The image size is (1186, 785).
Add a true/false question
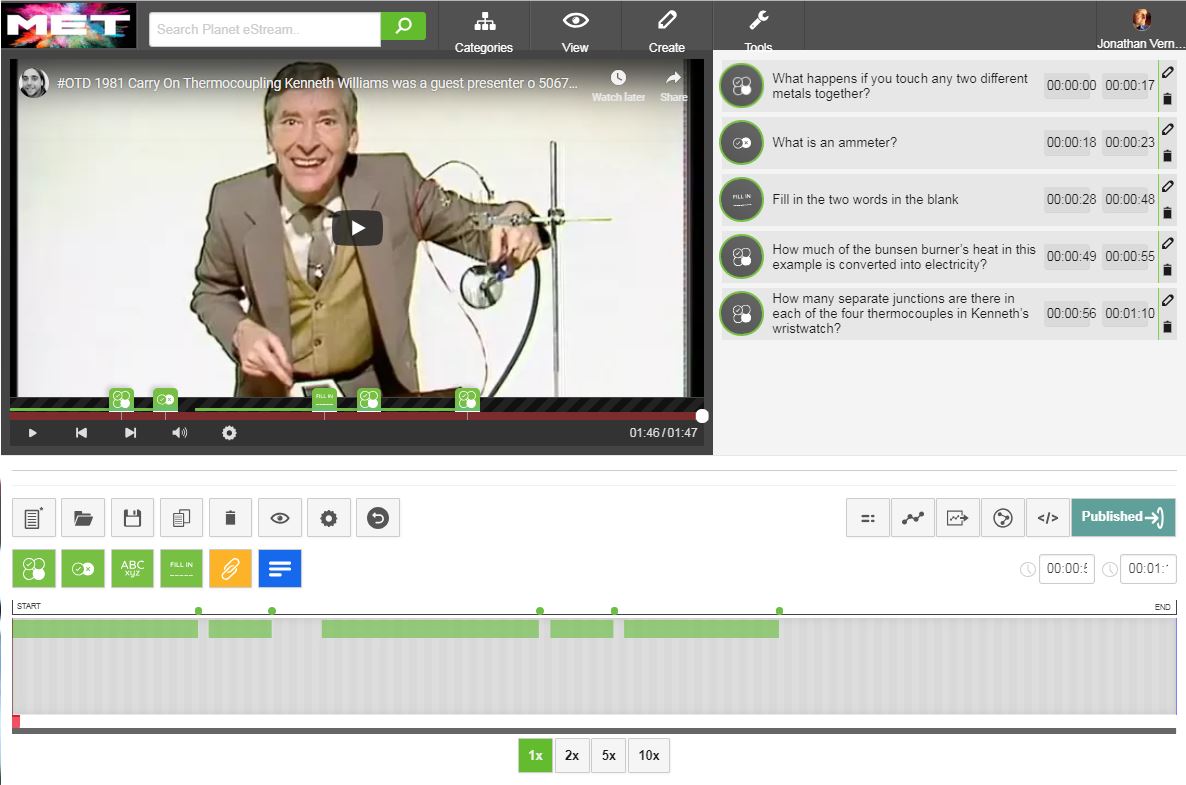pyautogui.click(x=82, y=569)
